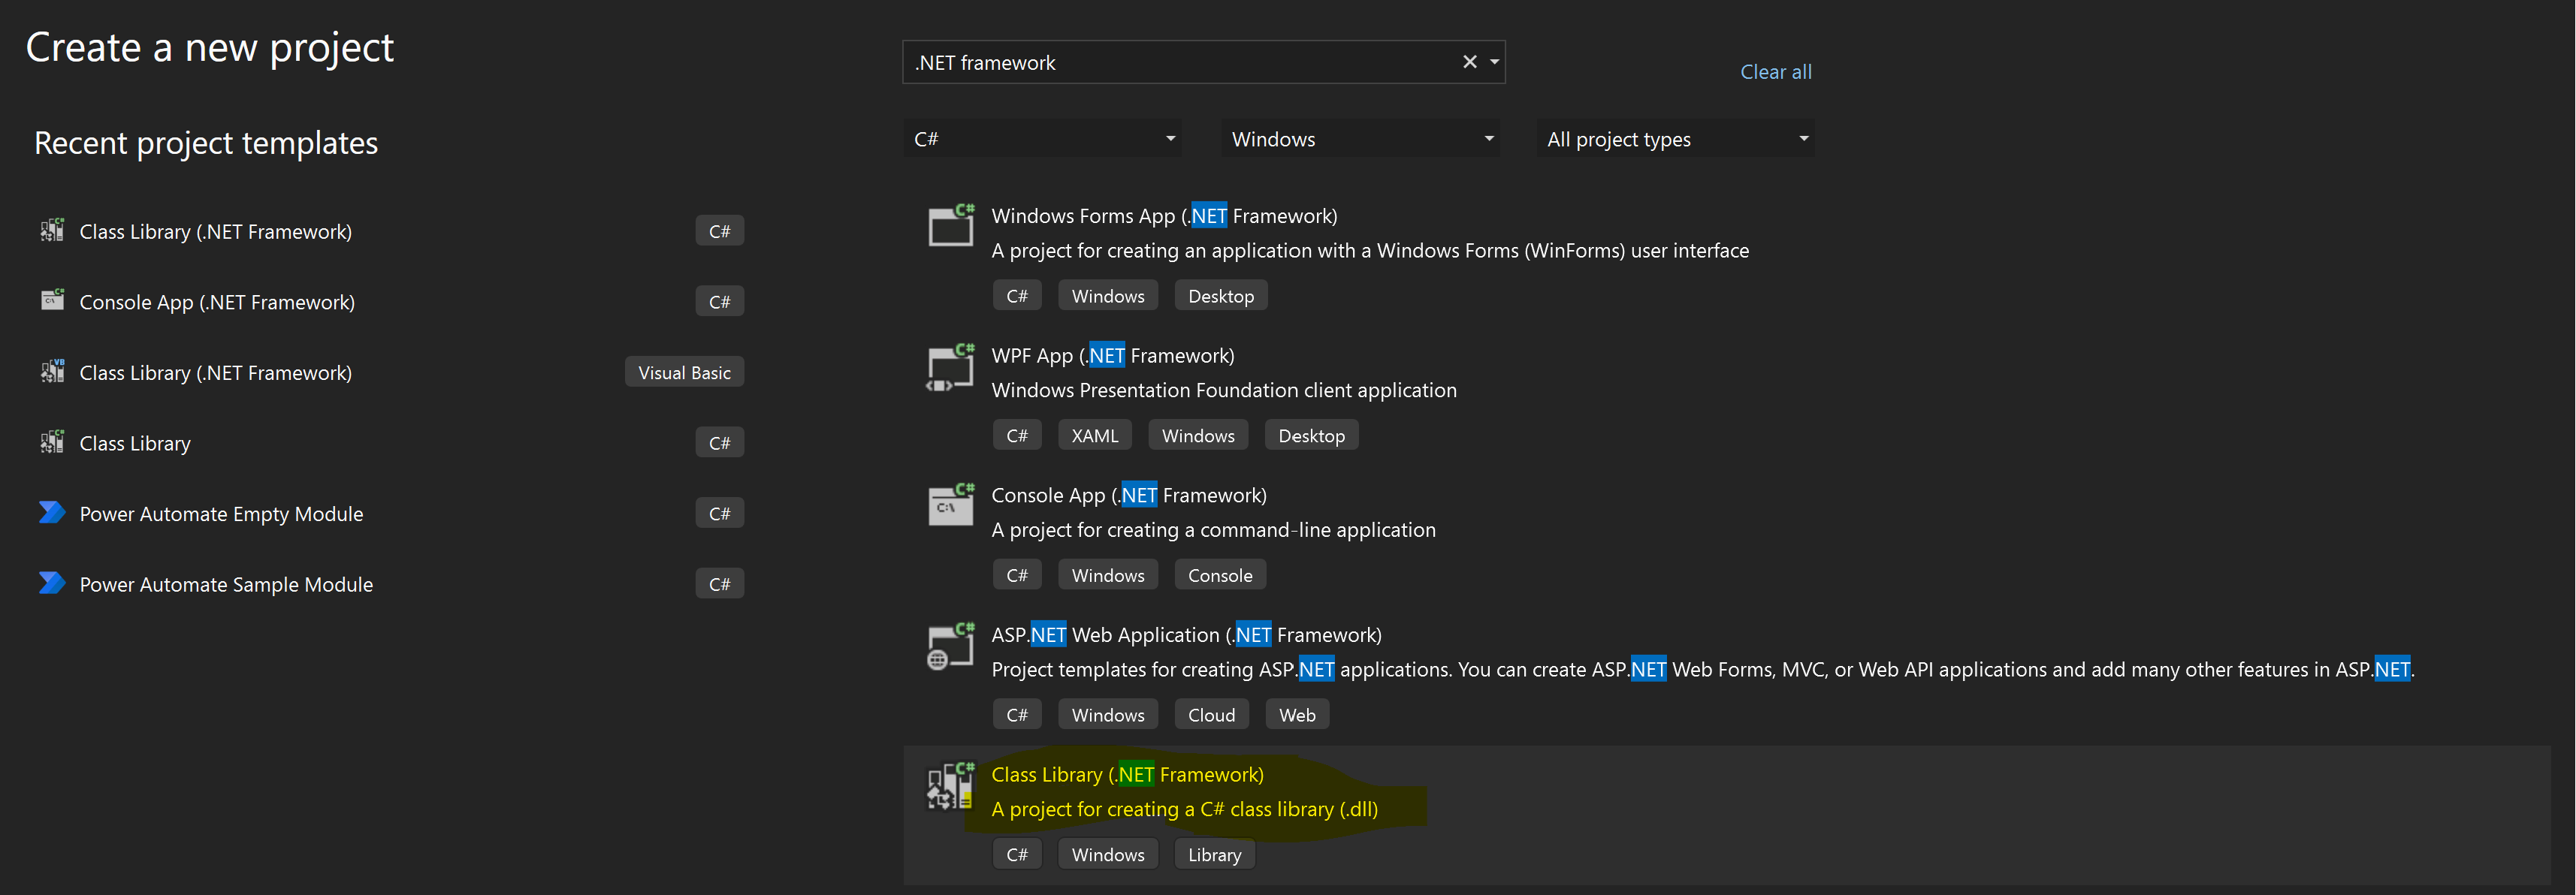2576x895 pixels.
Task: Click command-line application description text
Action: 1213,530
